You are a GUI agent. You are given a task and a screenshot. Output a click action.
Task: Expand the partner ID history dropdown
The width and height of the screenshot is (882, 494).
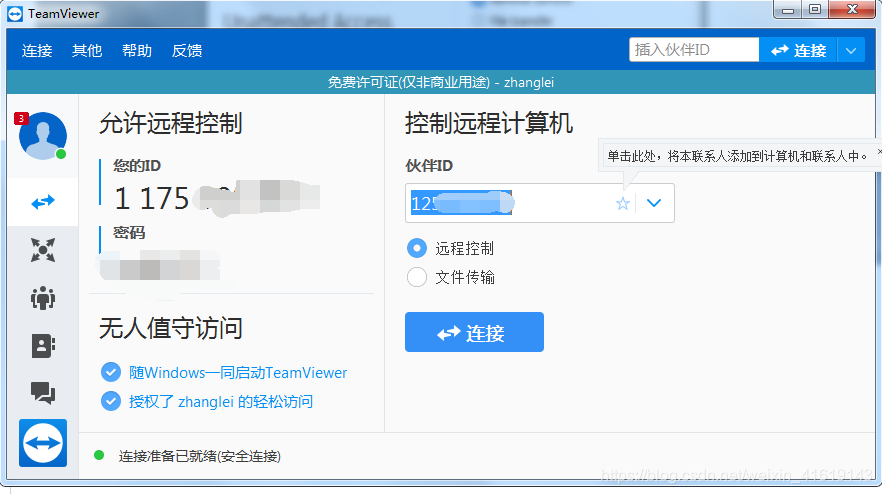[x=654, y=203]
